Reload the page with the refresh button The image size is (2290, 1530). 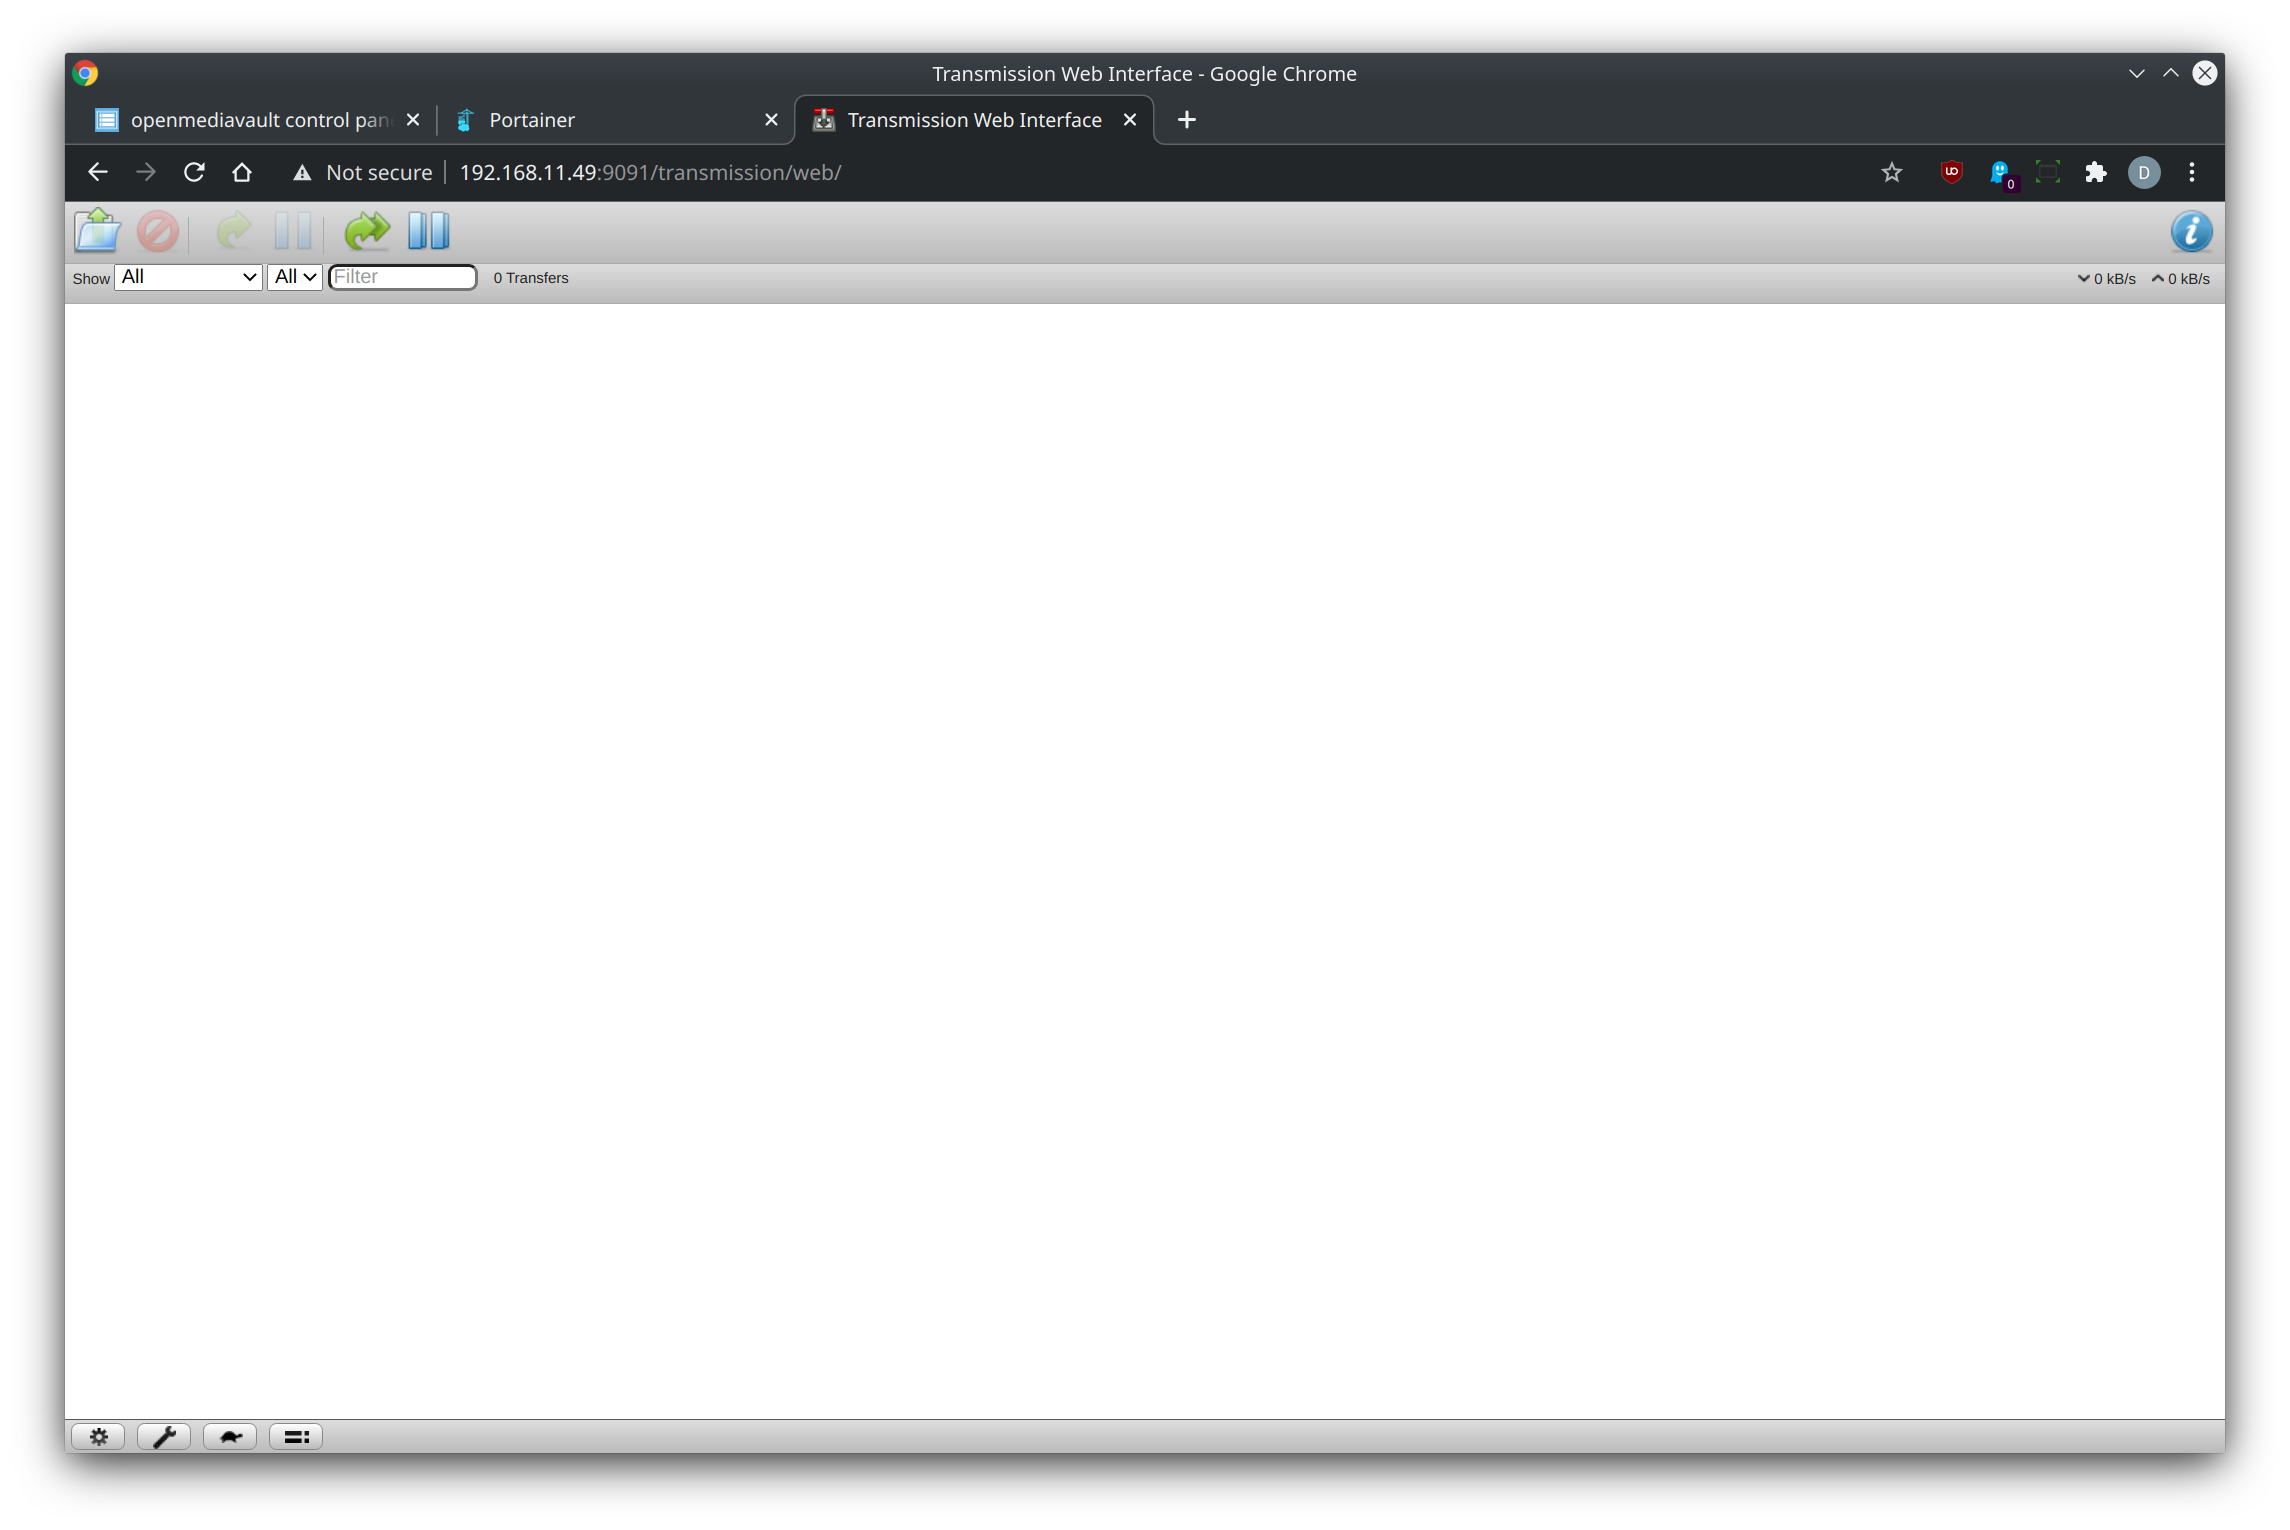(194, 172)
